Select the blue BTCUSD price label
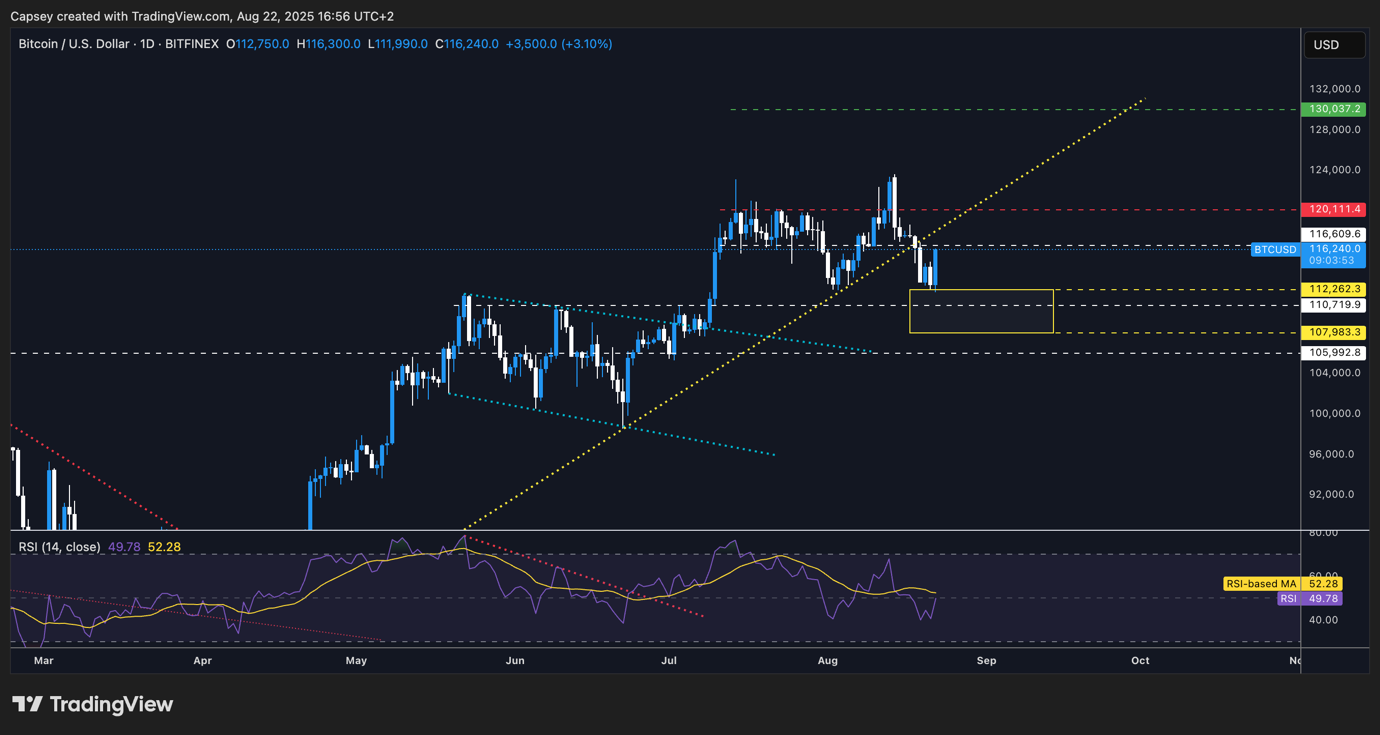1380x735 pixels. click(1274, 249)
